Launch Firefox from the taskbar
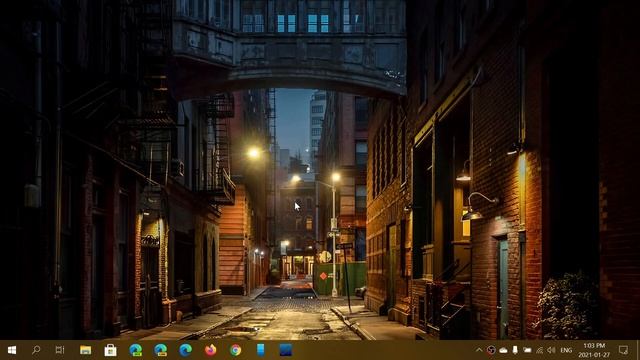This screenshot has height=360, width=640. tap(211, 350)
